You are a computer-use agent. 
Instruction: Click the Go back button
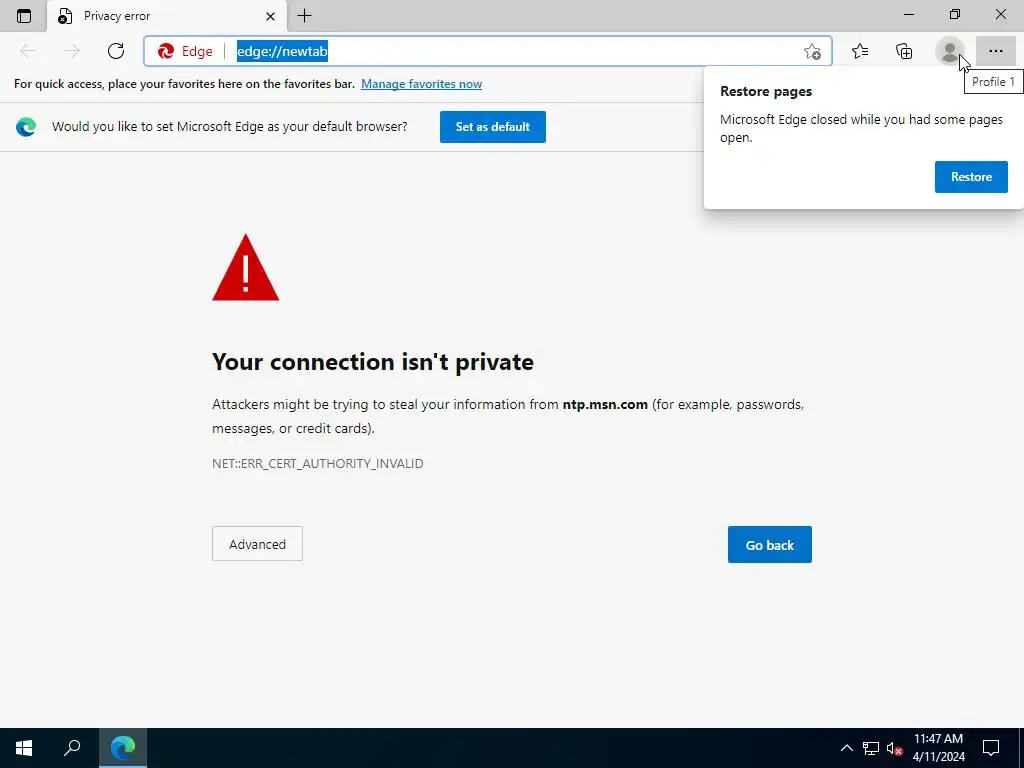769,545
